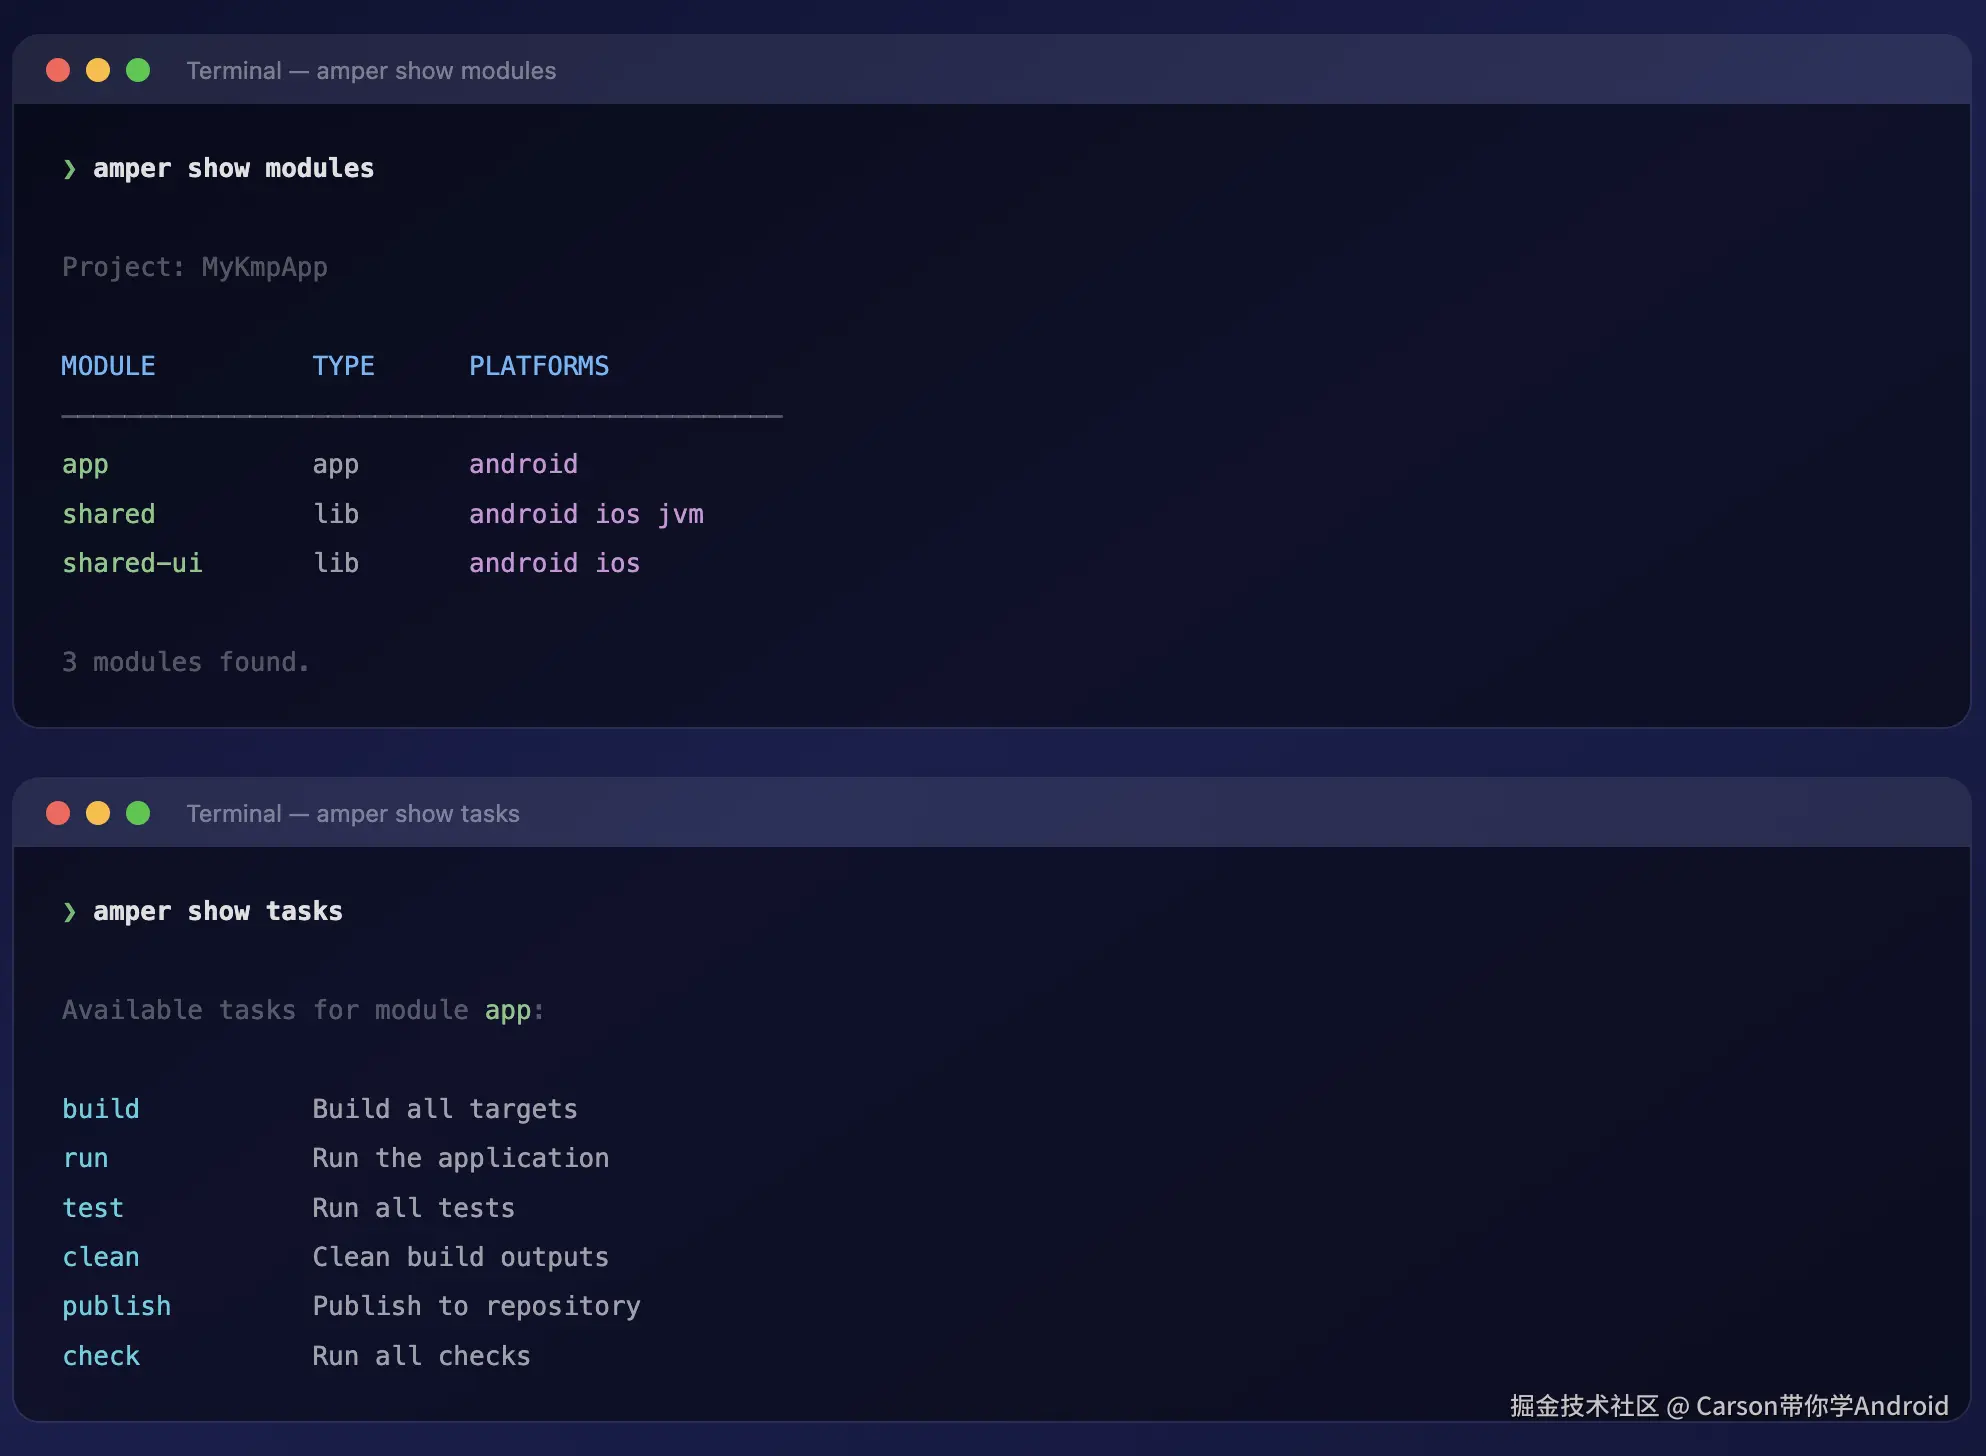1986x1456 pixels.
Task: Click the MODULE column header
Action: coord(108,366)
